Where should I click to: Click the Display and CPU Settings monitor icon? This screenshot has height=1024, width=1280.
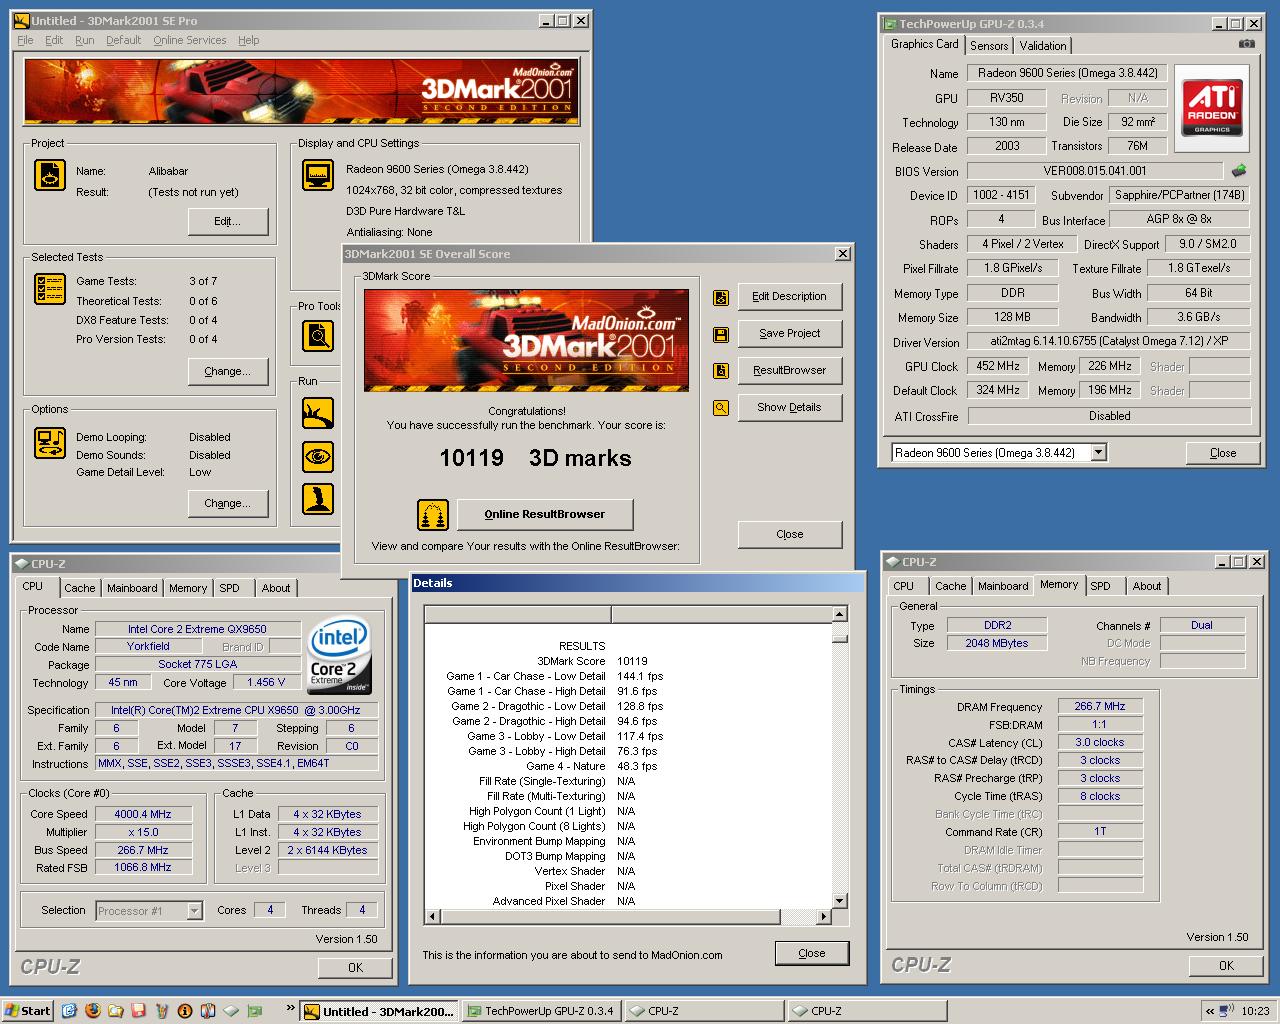(318, 175)
